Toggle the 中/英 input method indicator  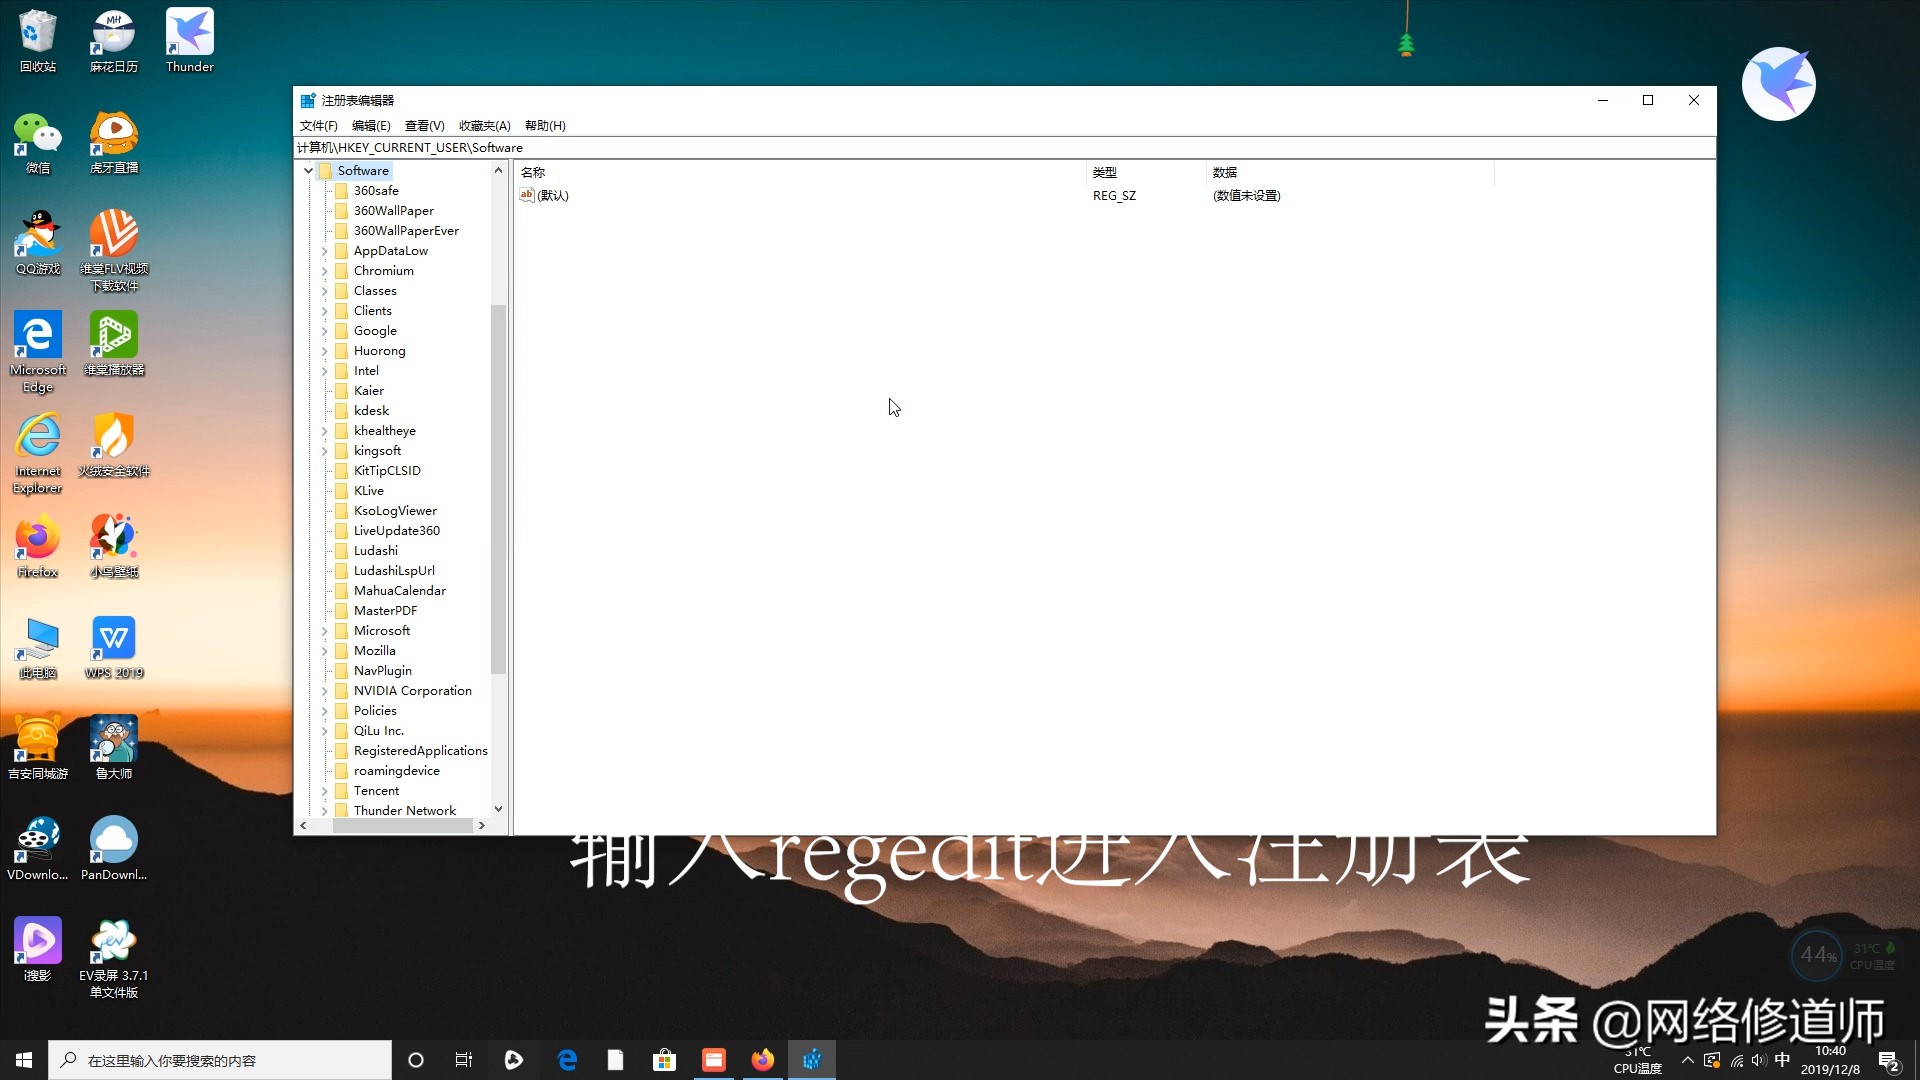pos(1783,1060)
